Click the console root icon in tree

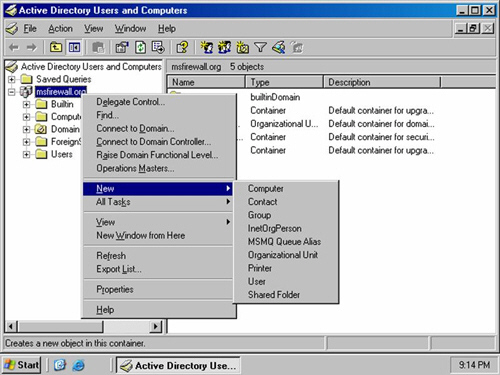tap(12, 67)
